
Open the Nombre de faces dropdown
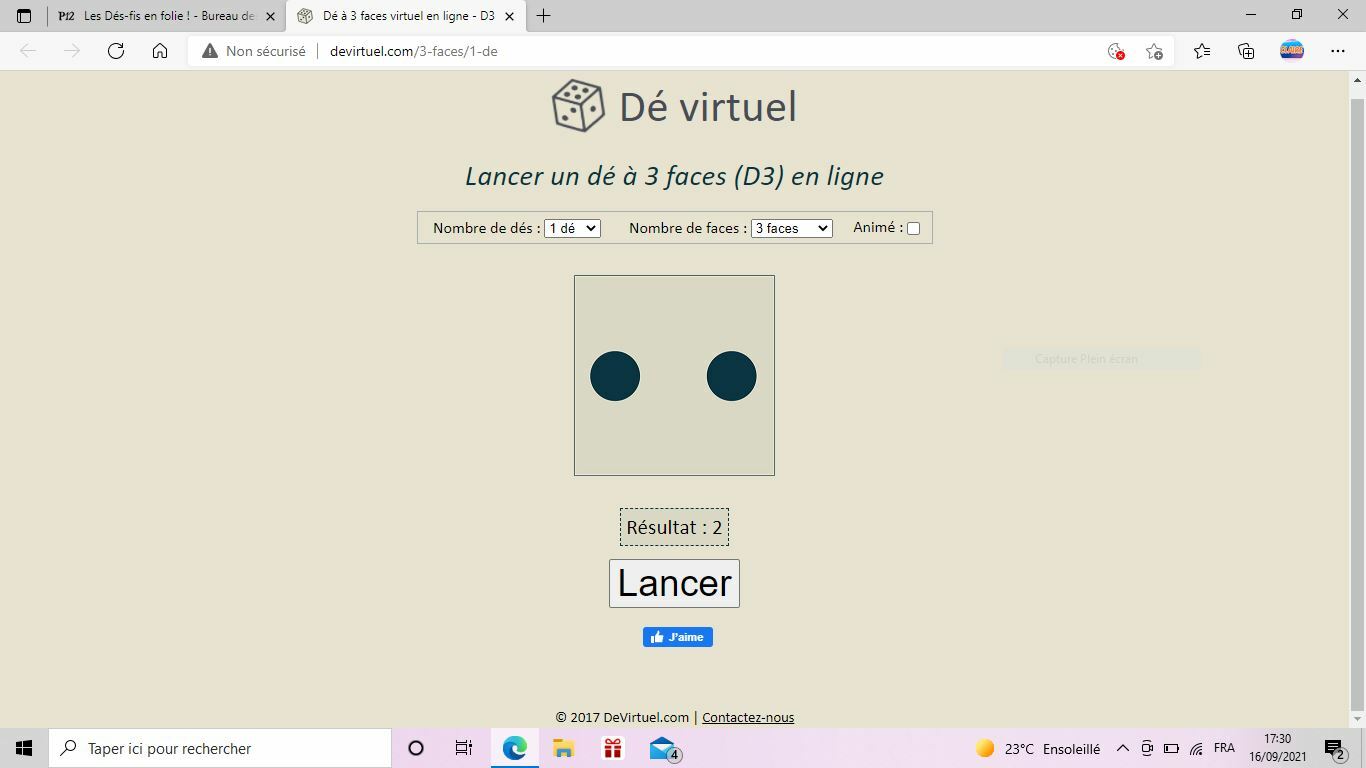click(791, 228)
